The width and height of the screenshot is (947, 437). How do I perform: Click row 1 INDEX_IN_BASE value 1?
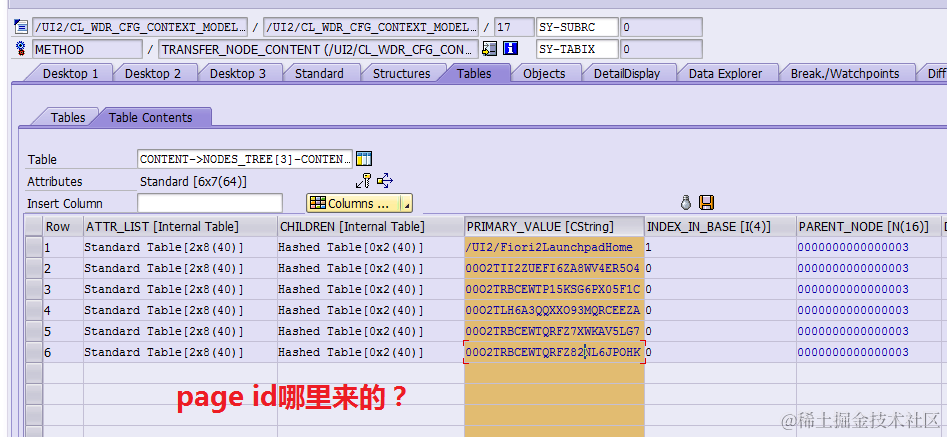721,247
